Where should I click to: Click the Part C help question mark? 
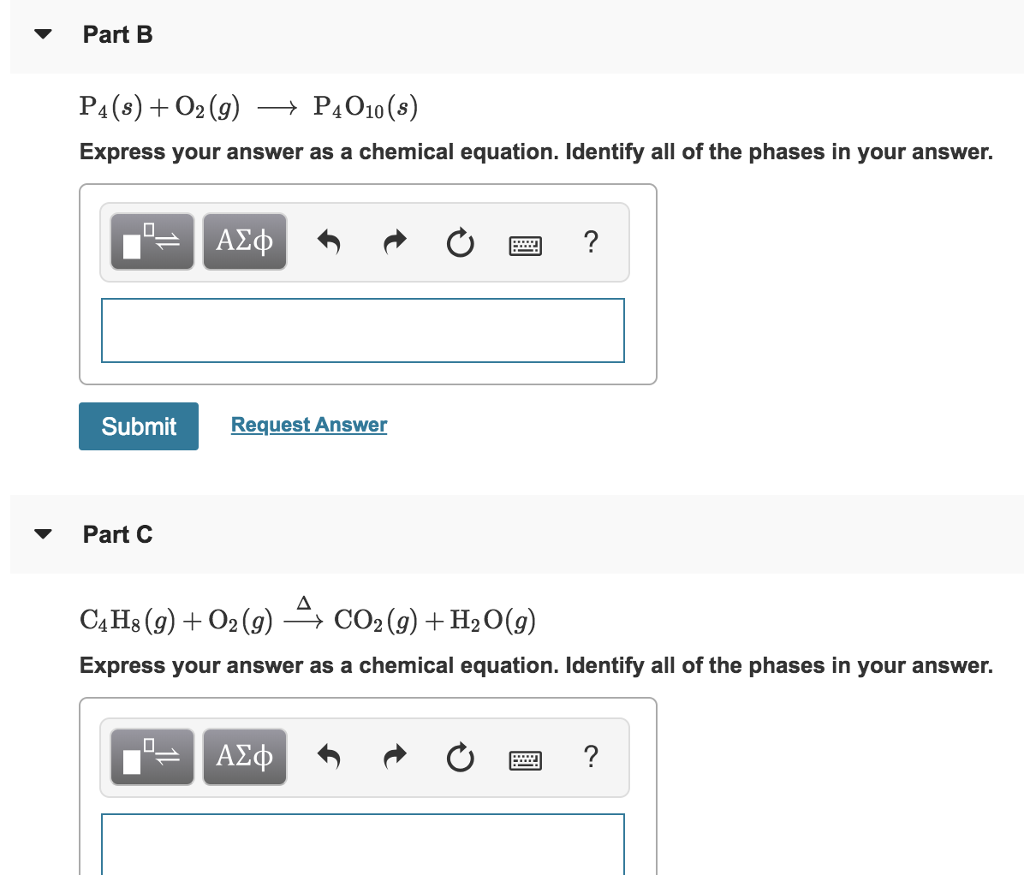pos(591,758)
